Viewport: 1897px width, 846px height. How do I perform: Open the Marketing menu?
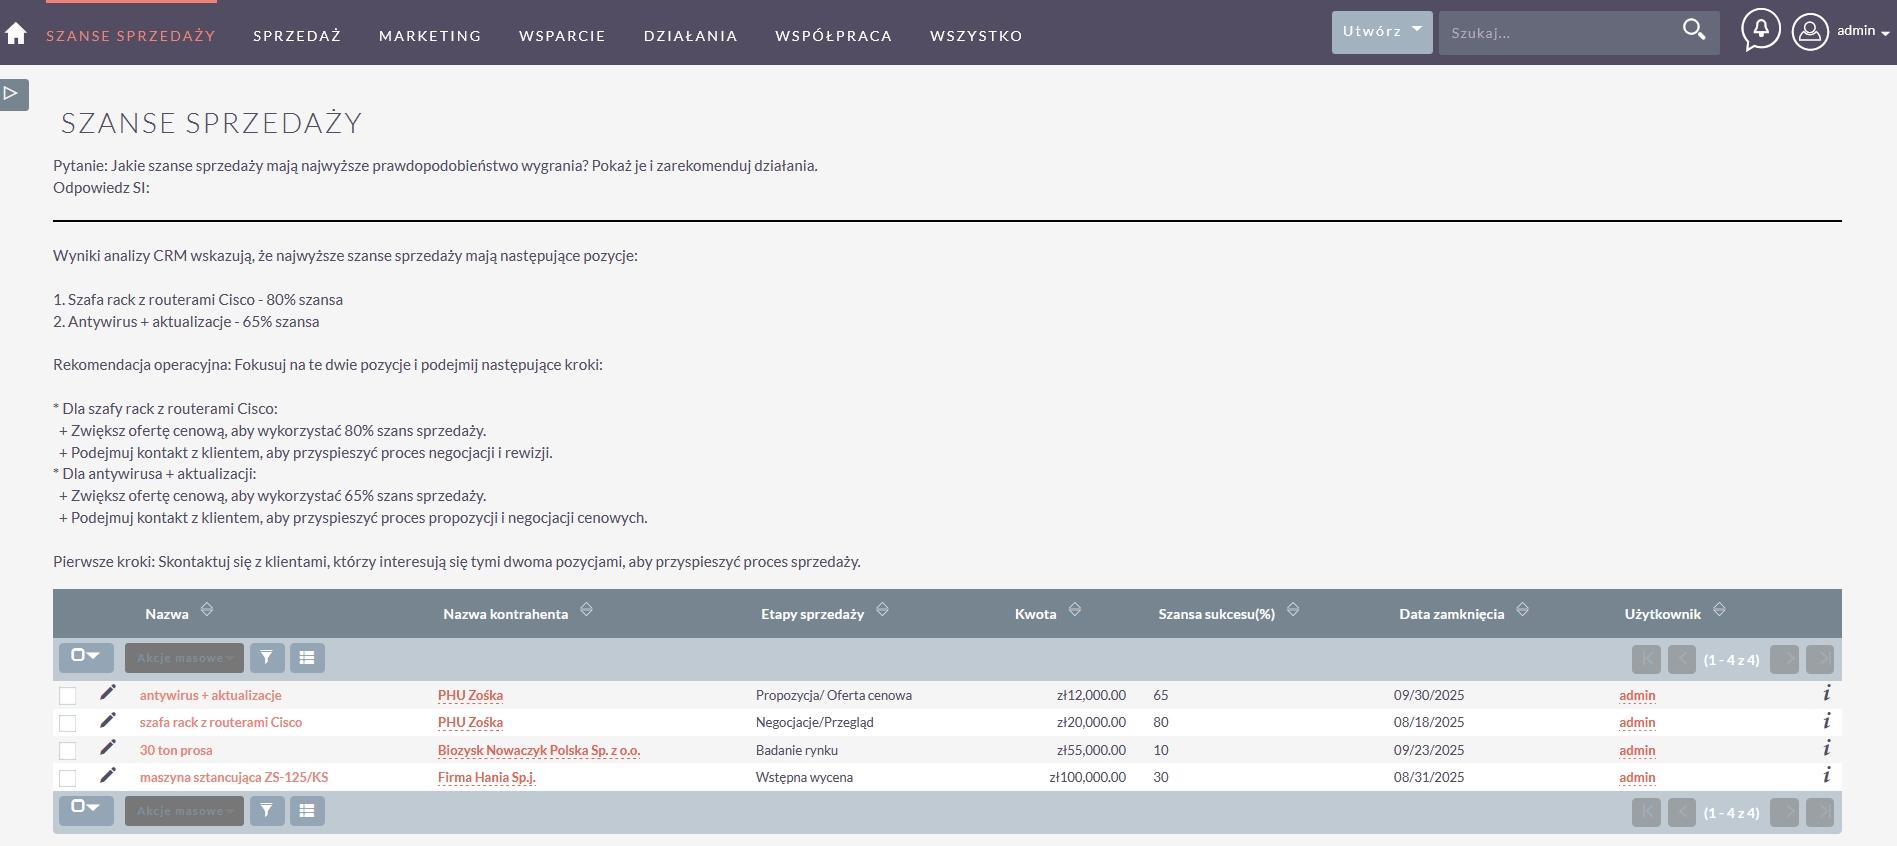(430, 36)
